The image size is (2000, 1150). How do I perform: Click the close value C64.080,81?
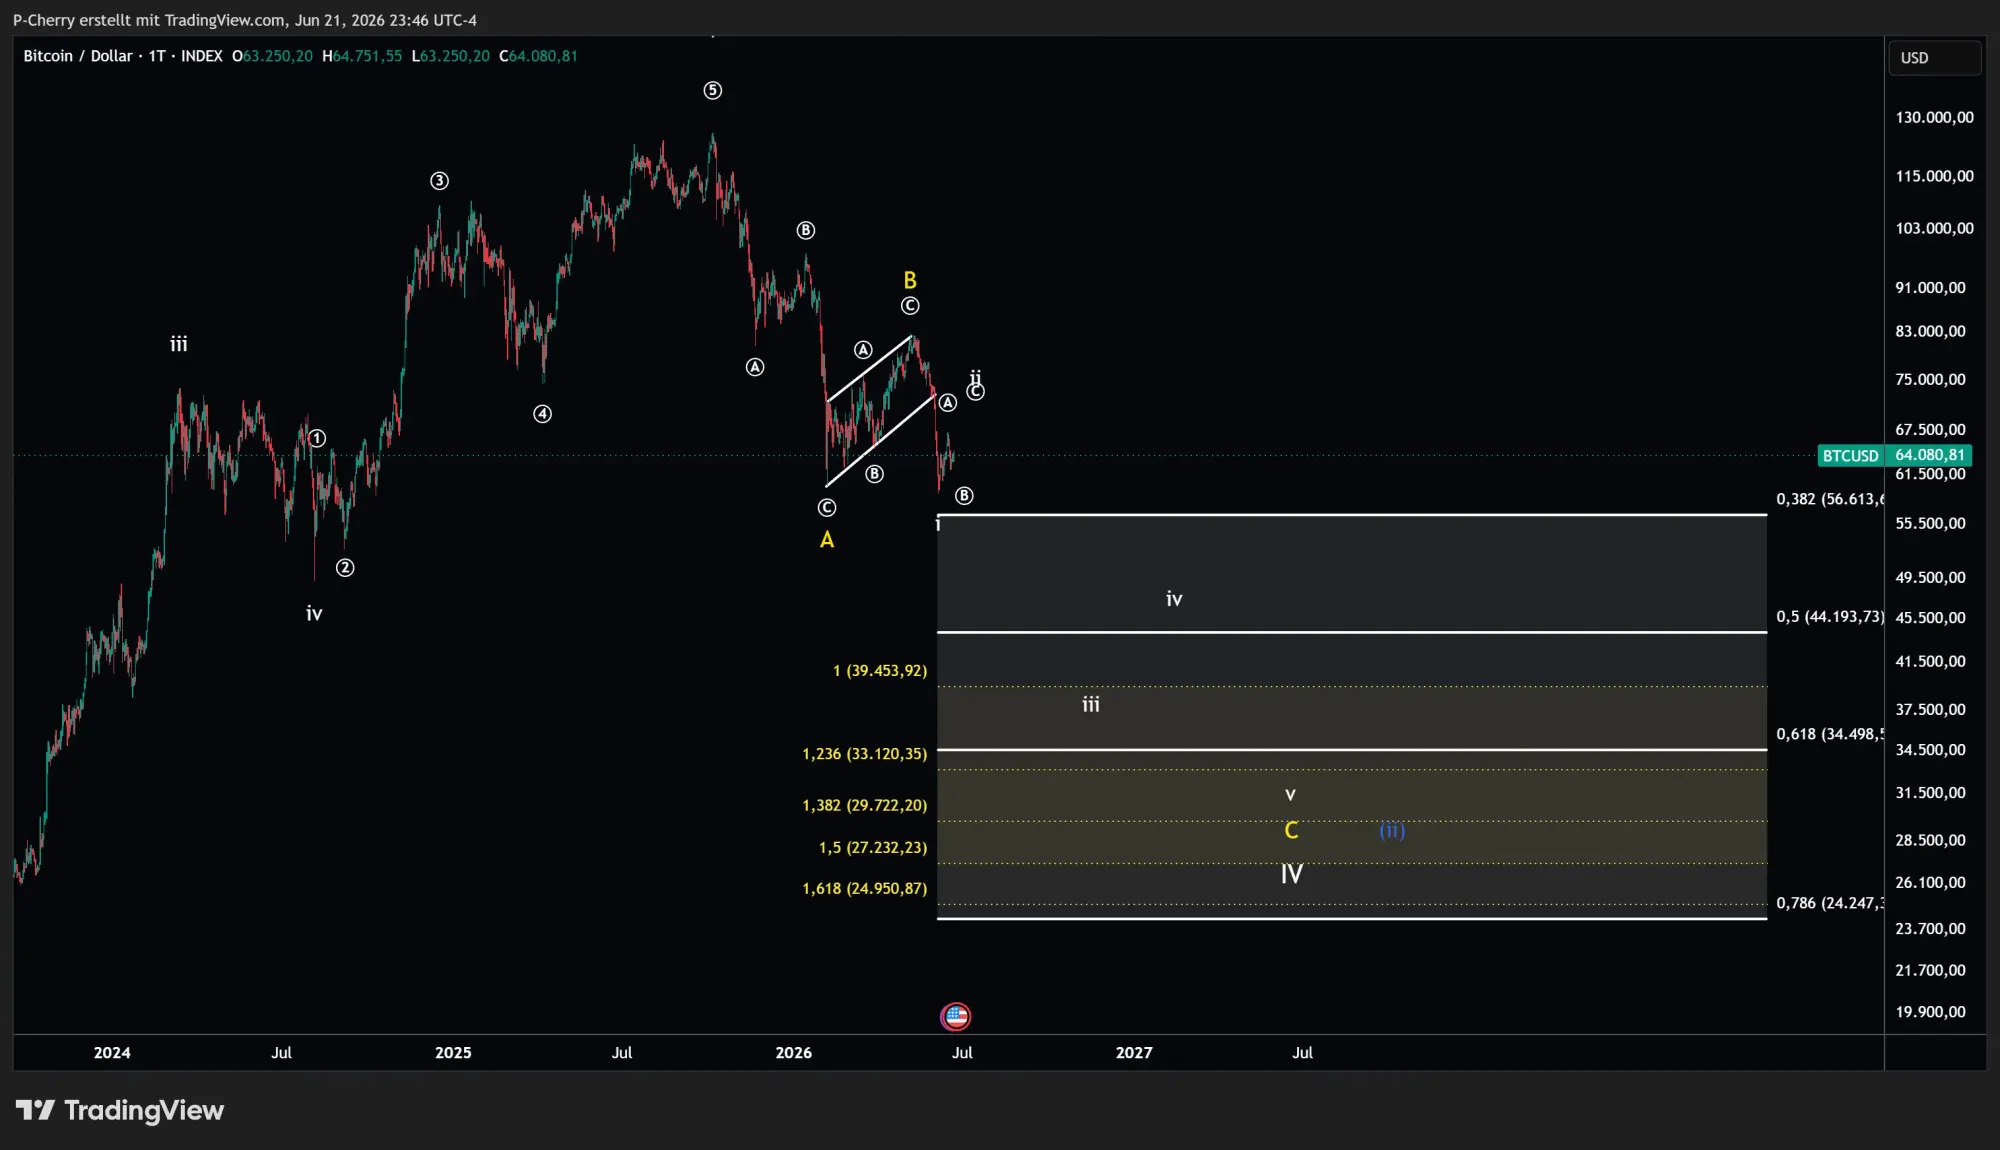(538, 56)
